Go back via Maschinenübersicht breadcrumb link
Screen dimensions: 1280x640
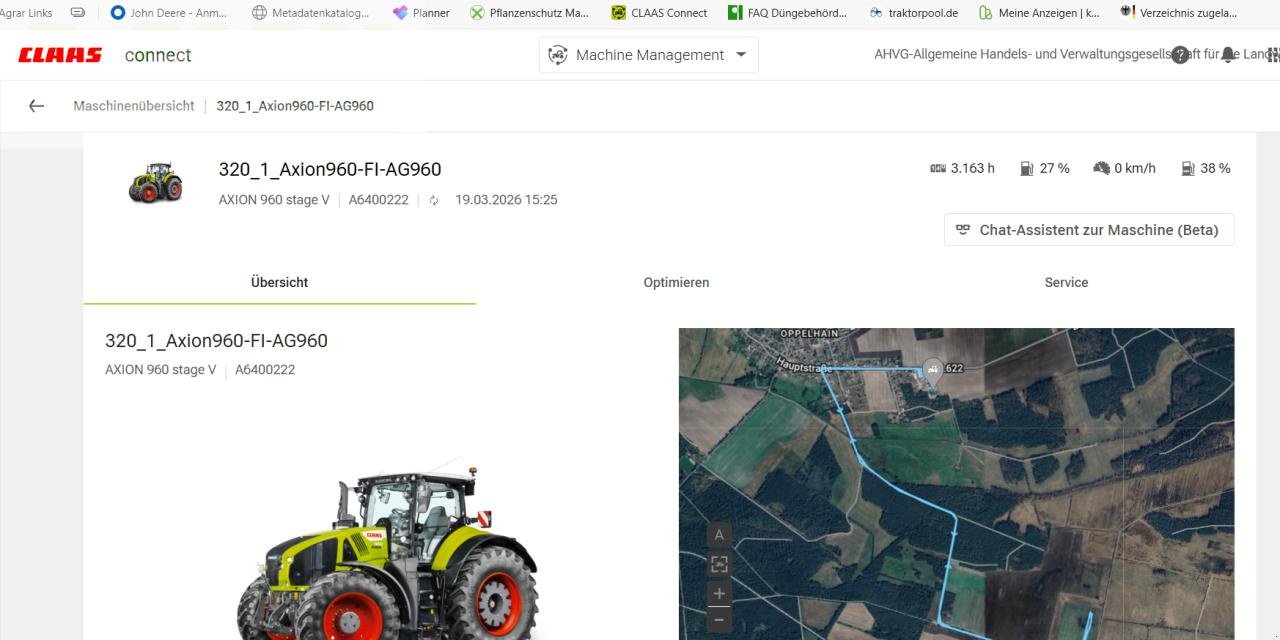[x=133, y=105]
